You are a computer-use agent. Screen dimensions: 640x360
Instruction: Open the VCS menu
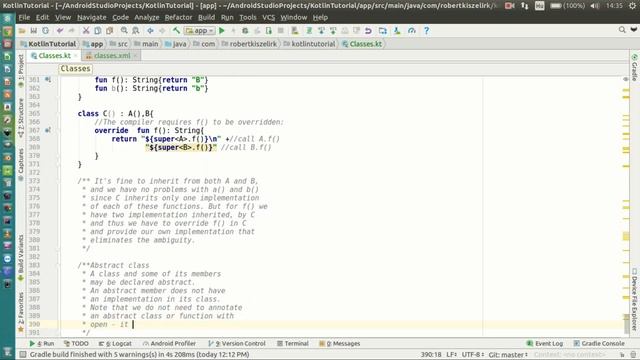268,18
